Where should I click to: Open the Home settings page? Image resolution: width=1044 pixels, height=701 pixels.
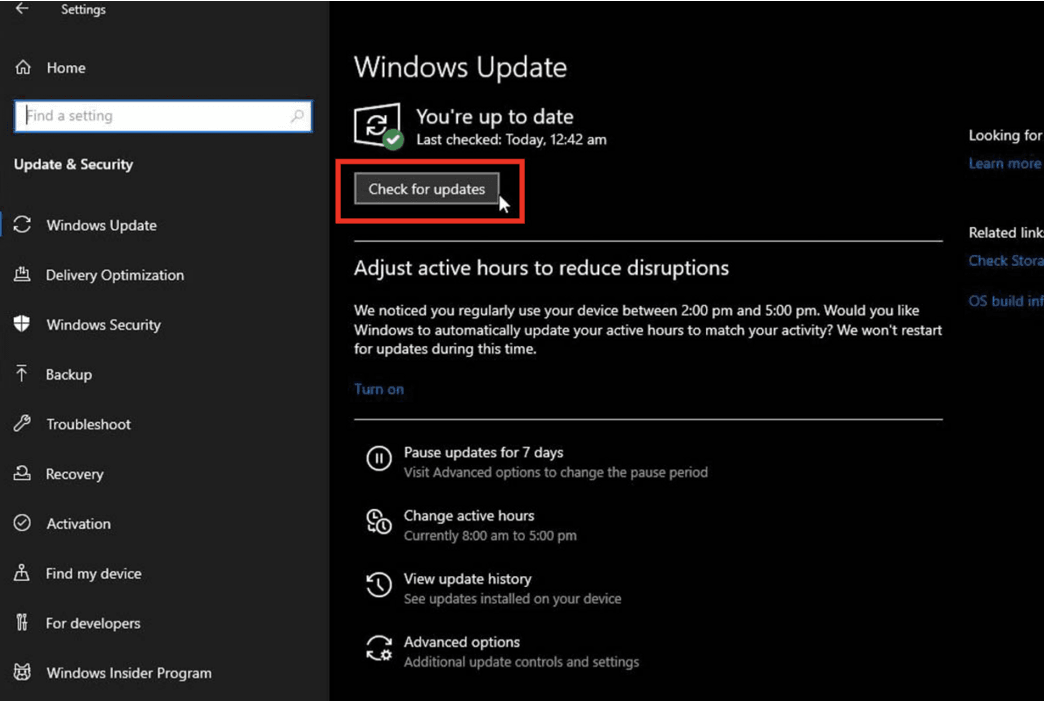click(66, 68)
